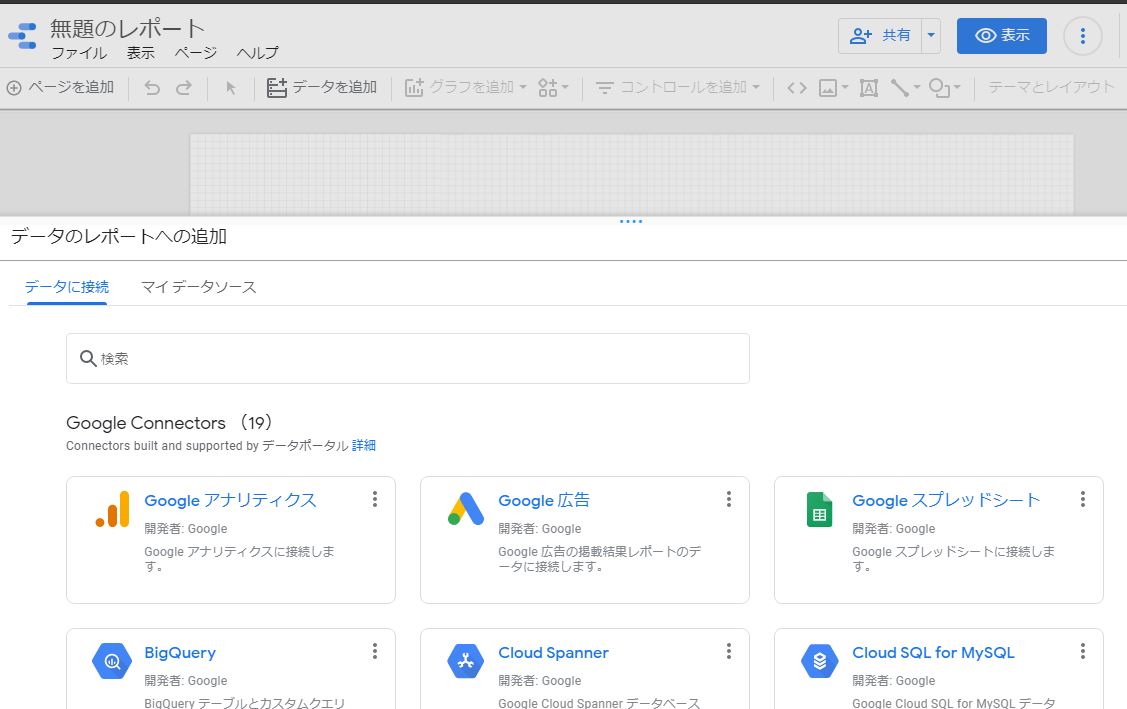
Task: Click the URL embed code icon
Action: [x=796, y=88]
